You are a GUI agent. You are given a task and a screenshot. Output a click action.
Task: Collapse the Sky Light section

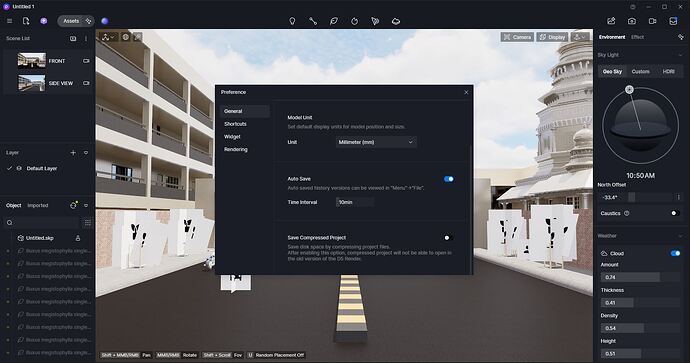[680, 55]
